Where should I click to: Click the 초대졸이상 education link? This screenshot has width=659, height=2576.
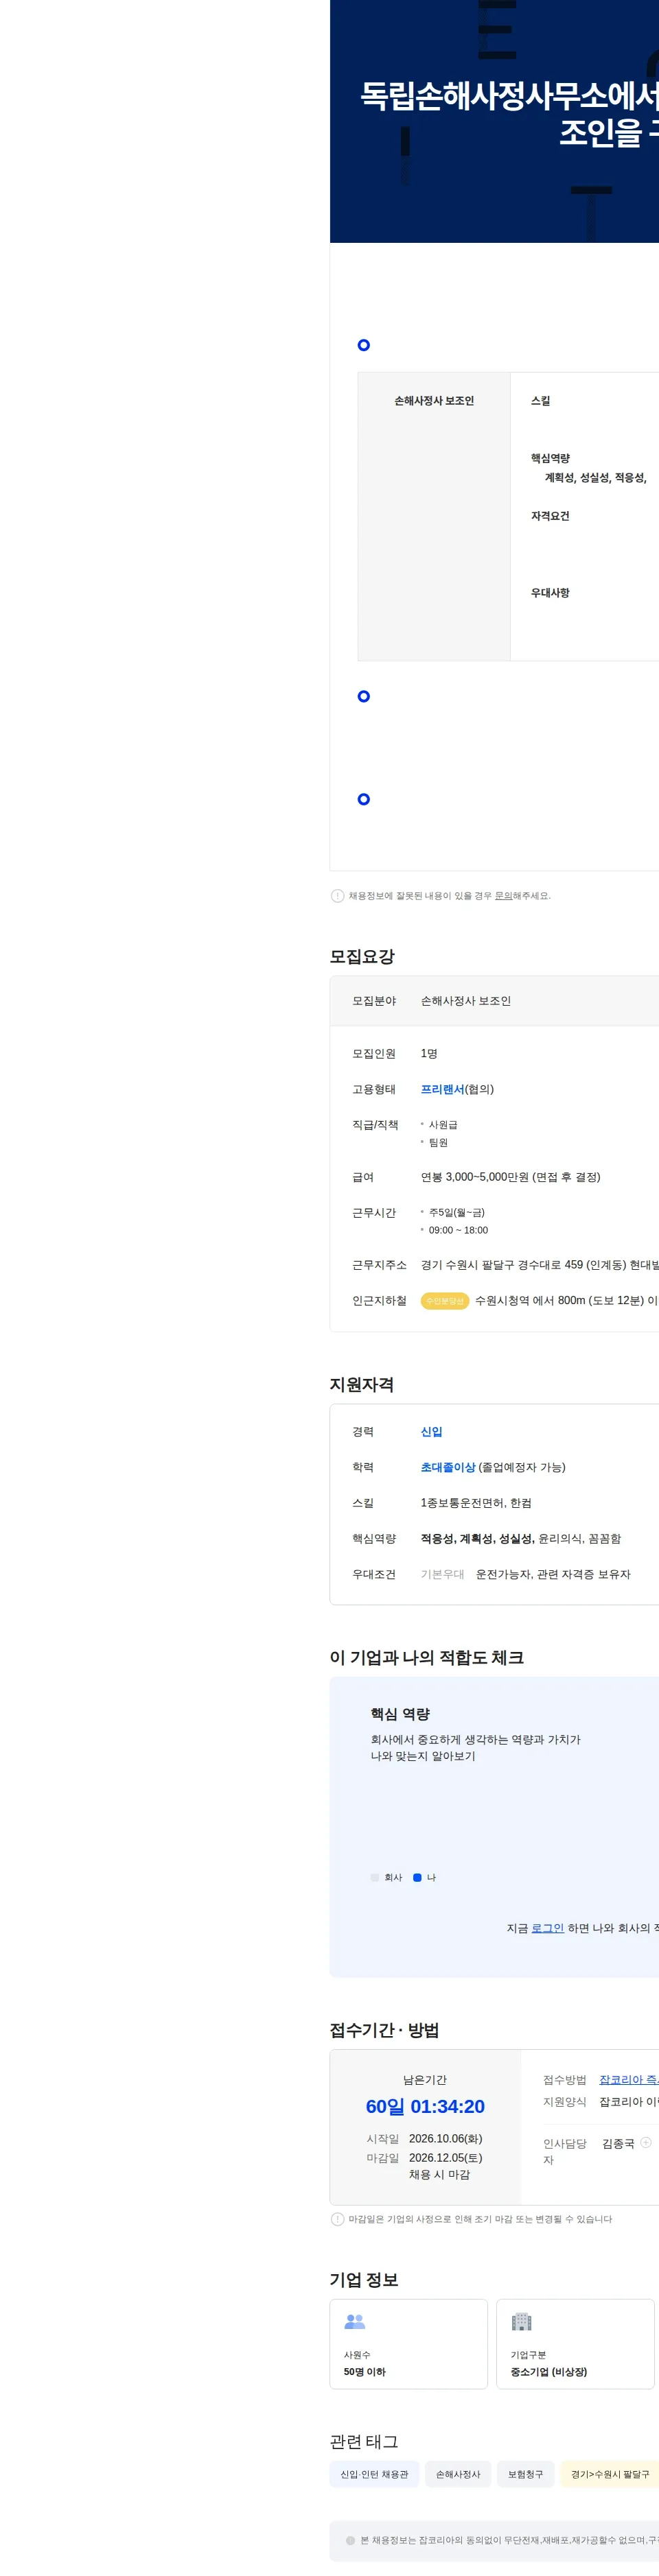click(x=448, y=1467)
